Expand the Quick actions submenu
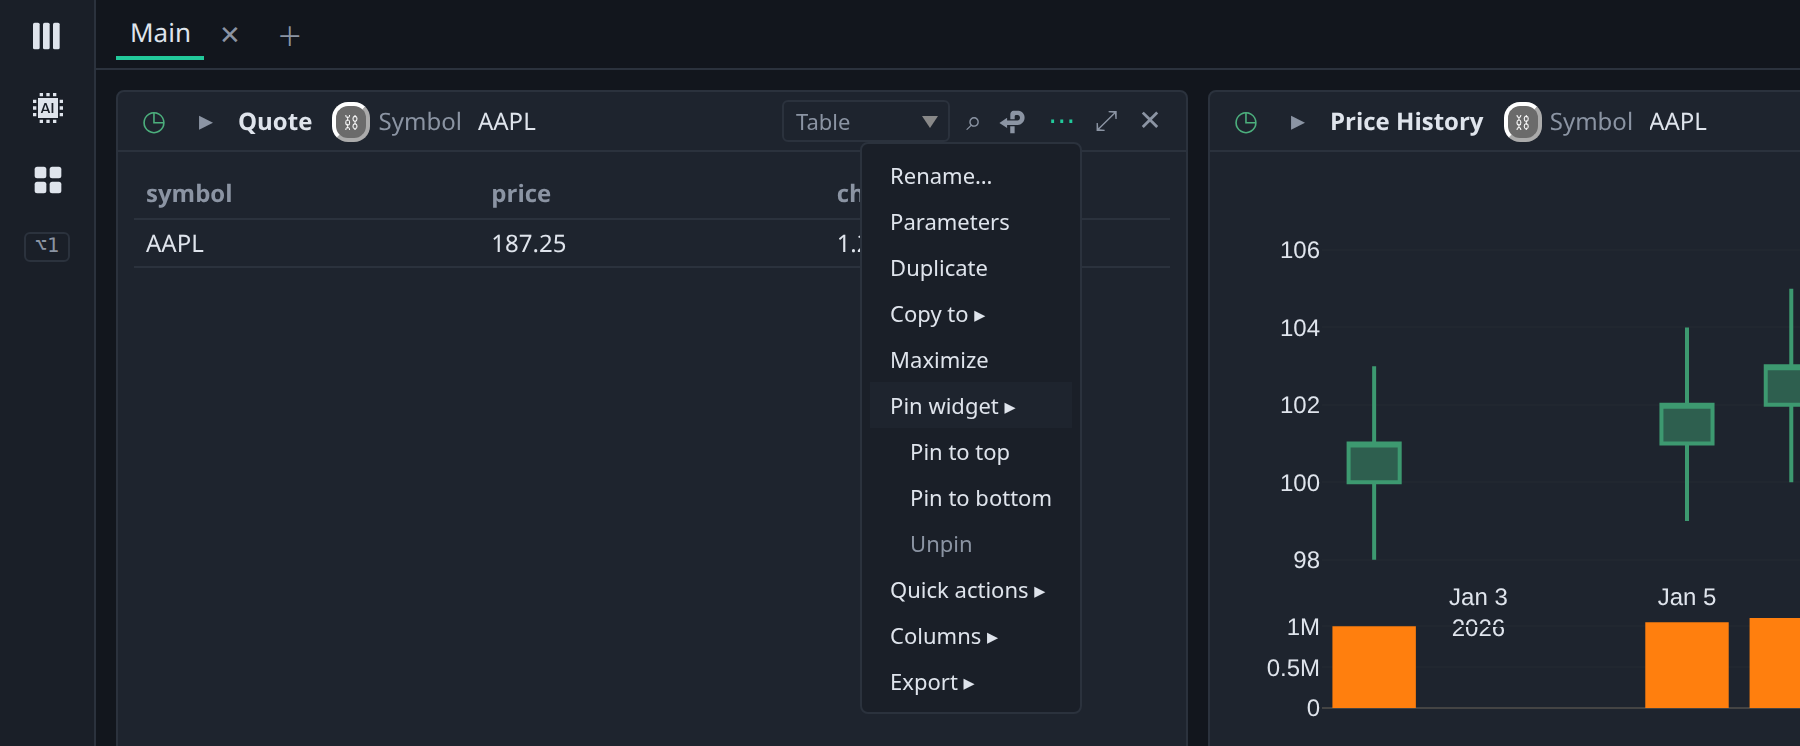The image size is (1800, 746). [970, 590]
